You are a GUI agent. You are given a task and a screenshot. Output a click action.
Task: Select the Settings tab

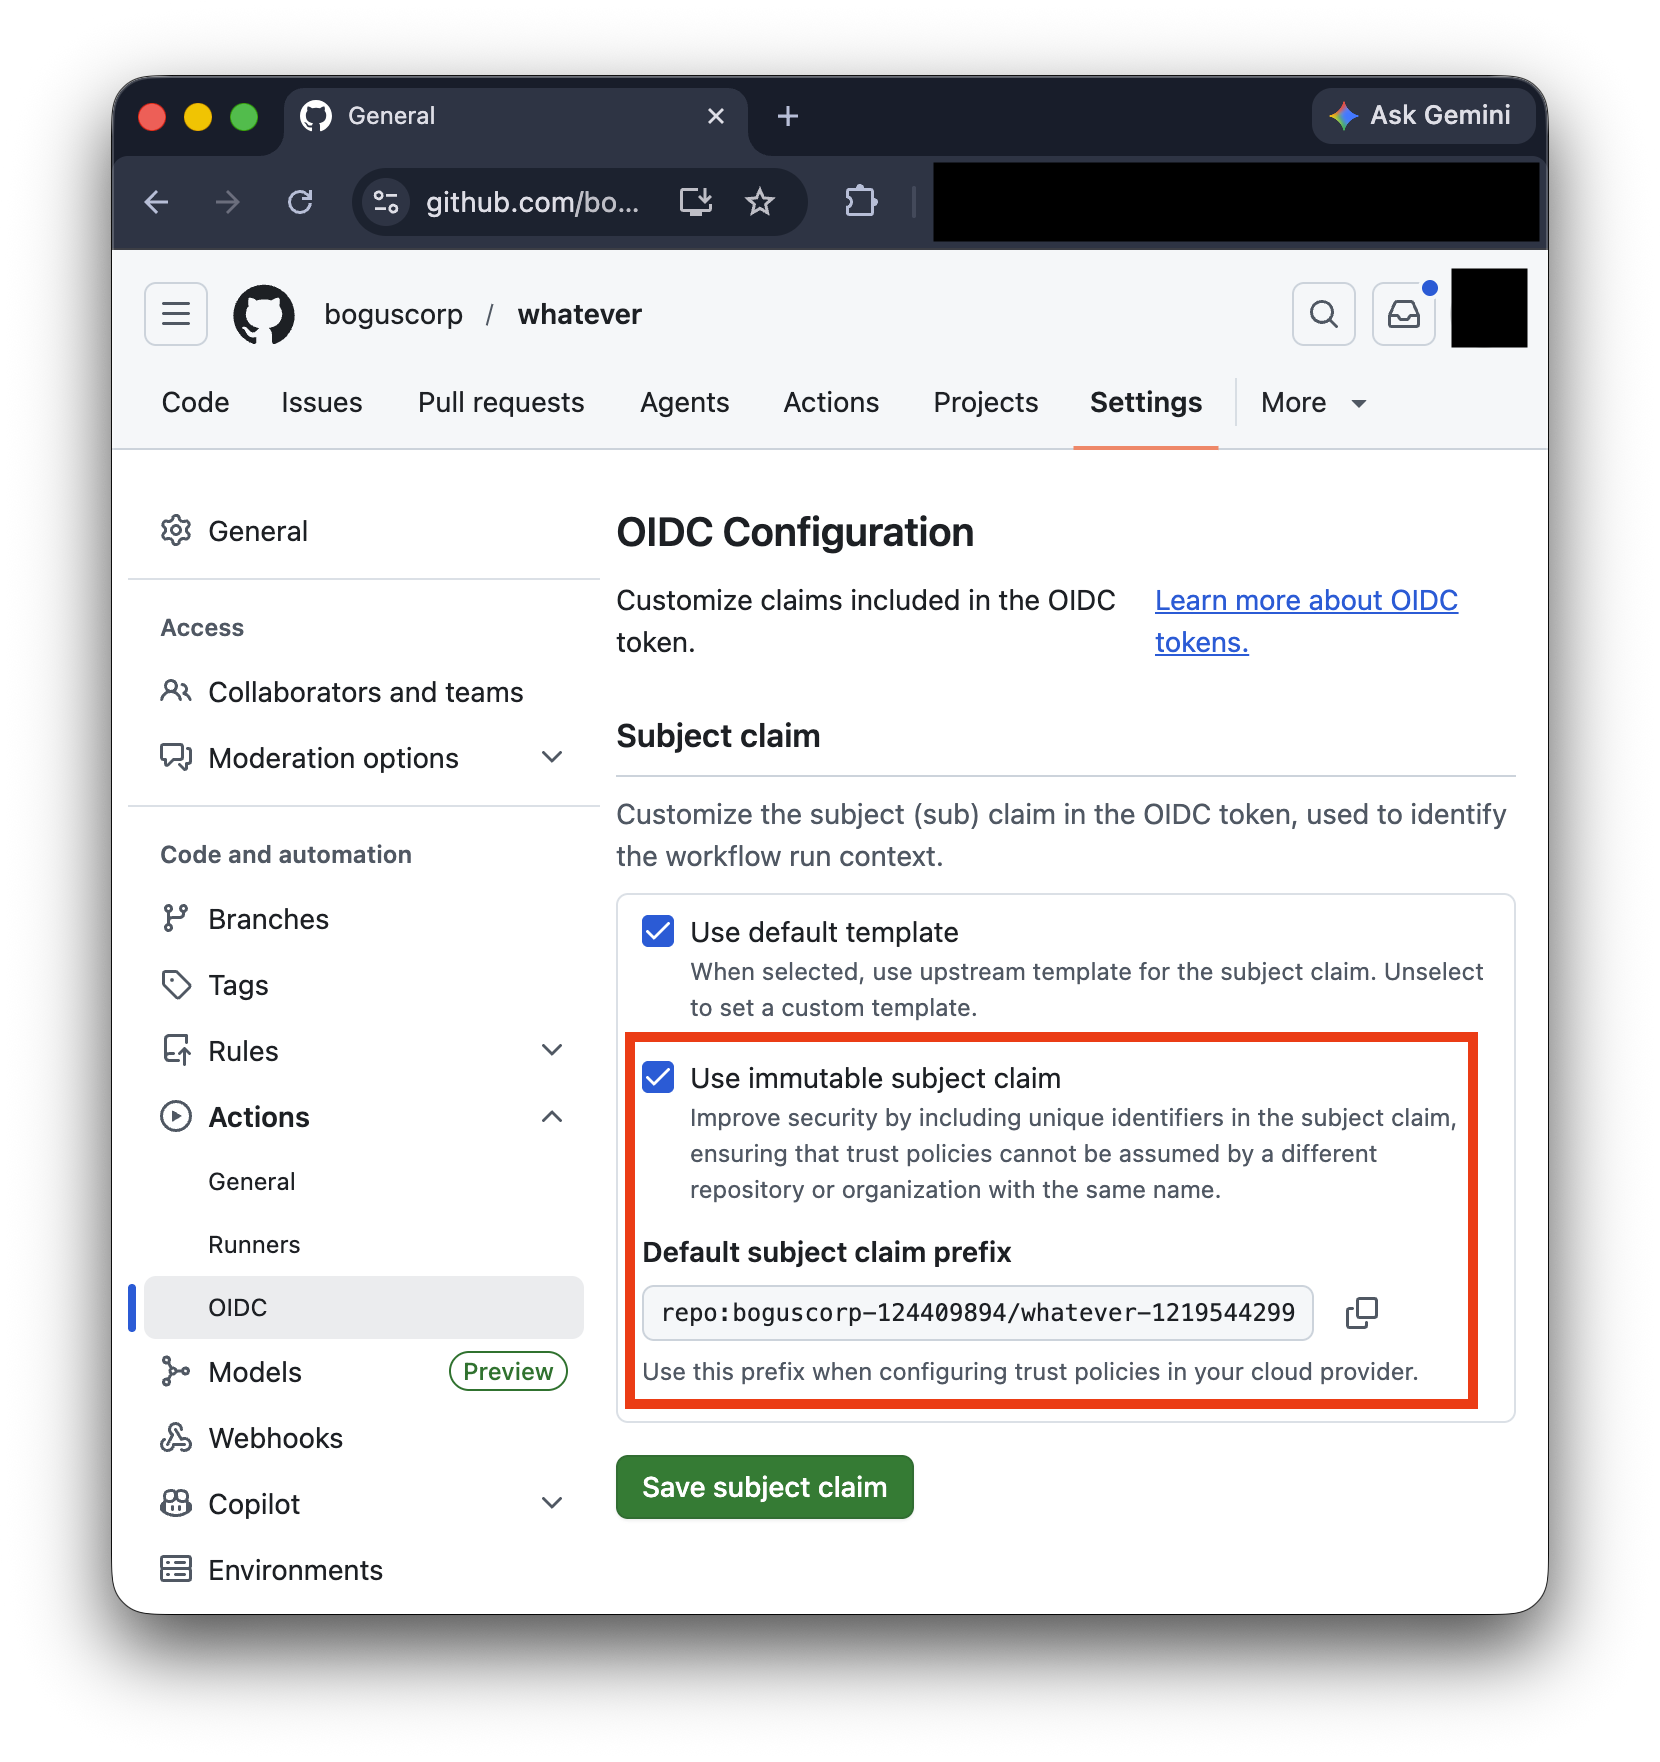click(1146, 402)
